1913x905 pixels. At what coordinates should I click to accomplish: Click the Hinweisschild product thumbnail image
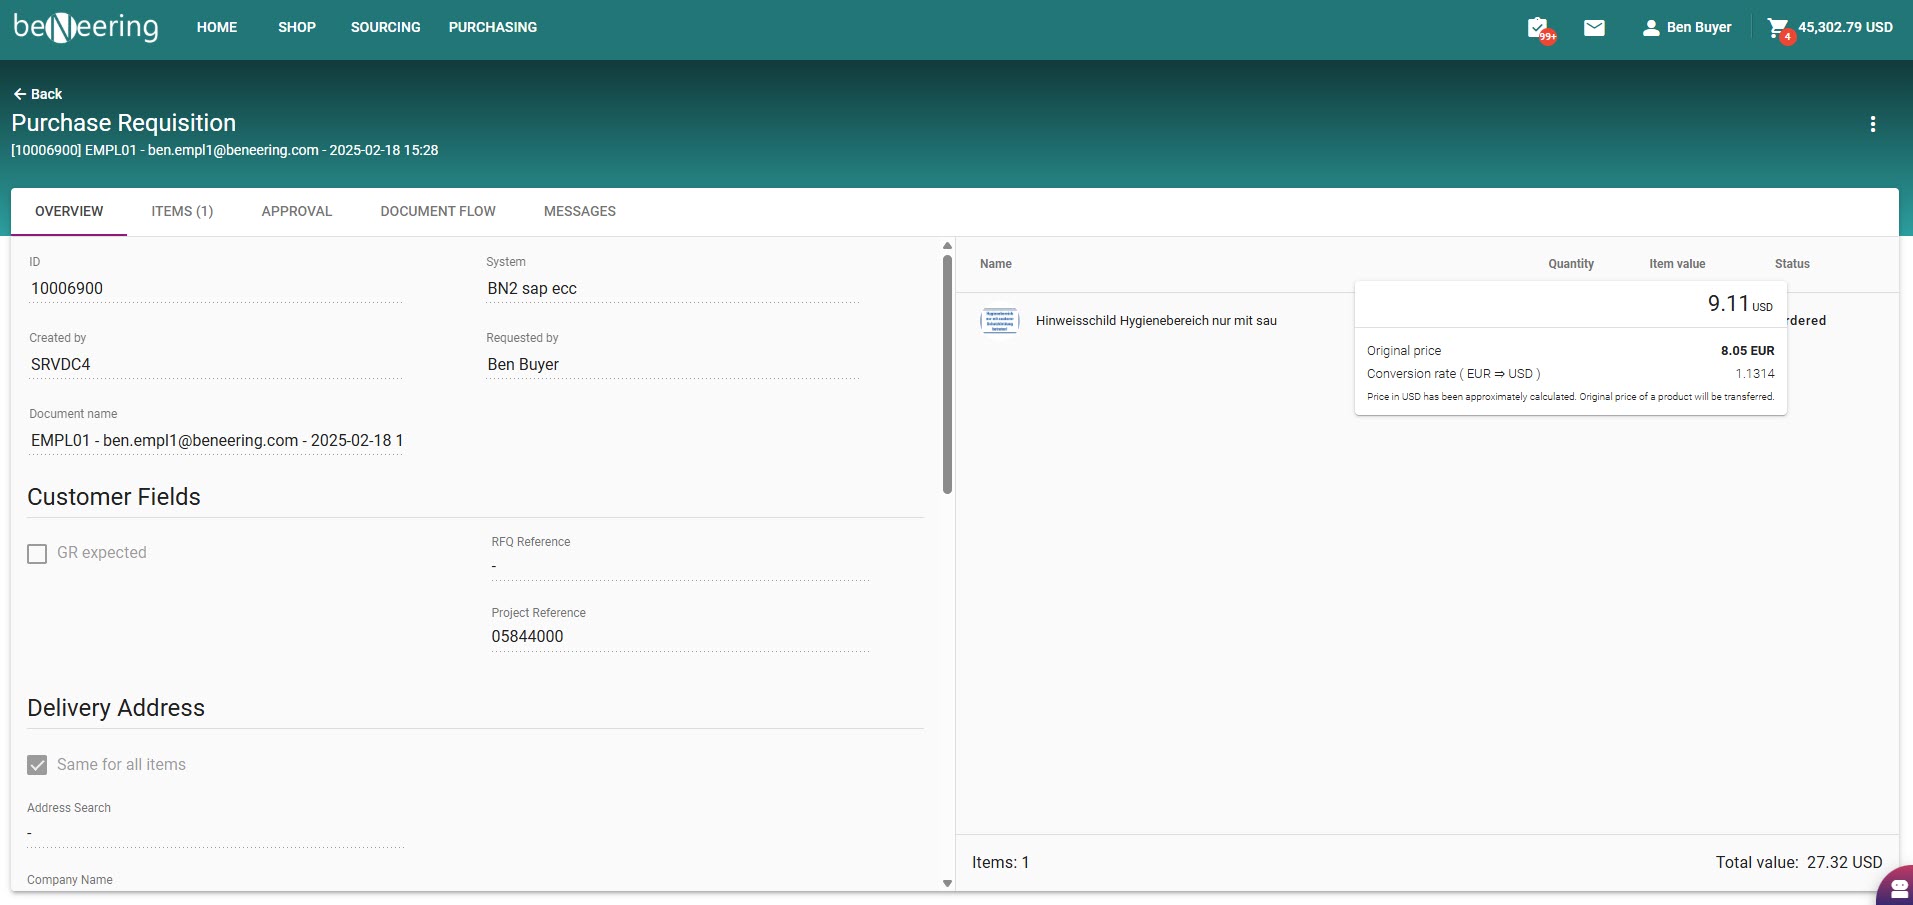coord(999,321)
